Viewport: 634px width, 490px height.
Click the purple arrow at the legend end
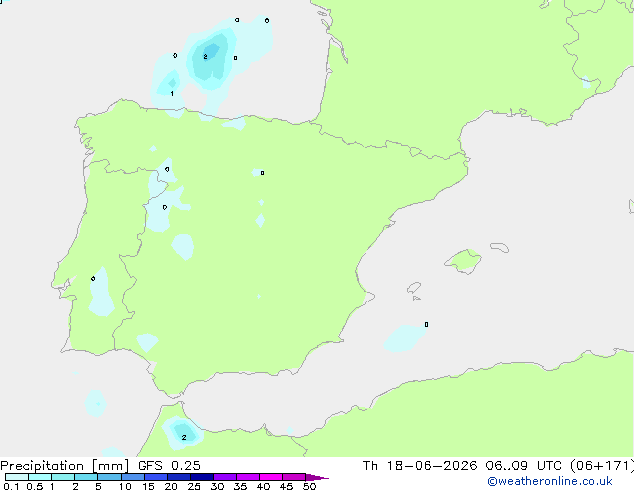[317, 477]
